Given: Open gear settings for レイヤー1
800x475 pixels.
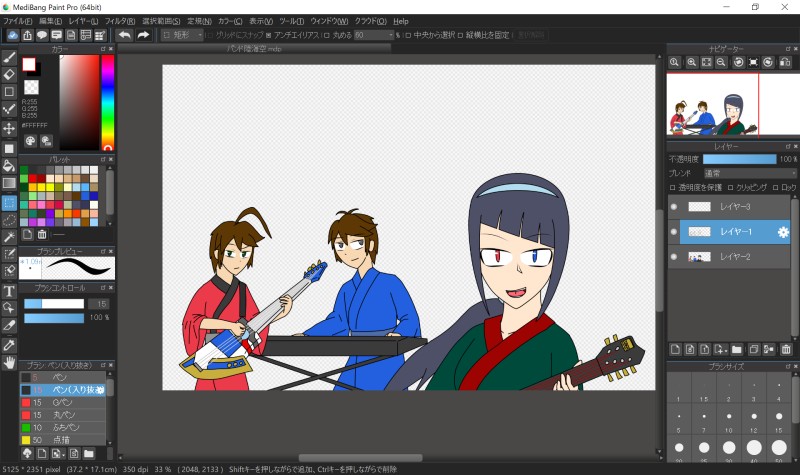Looking at the screenshot, I should click(x=783, y=232).
